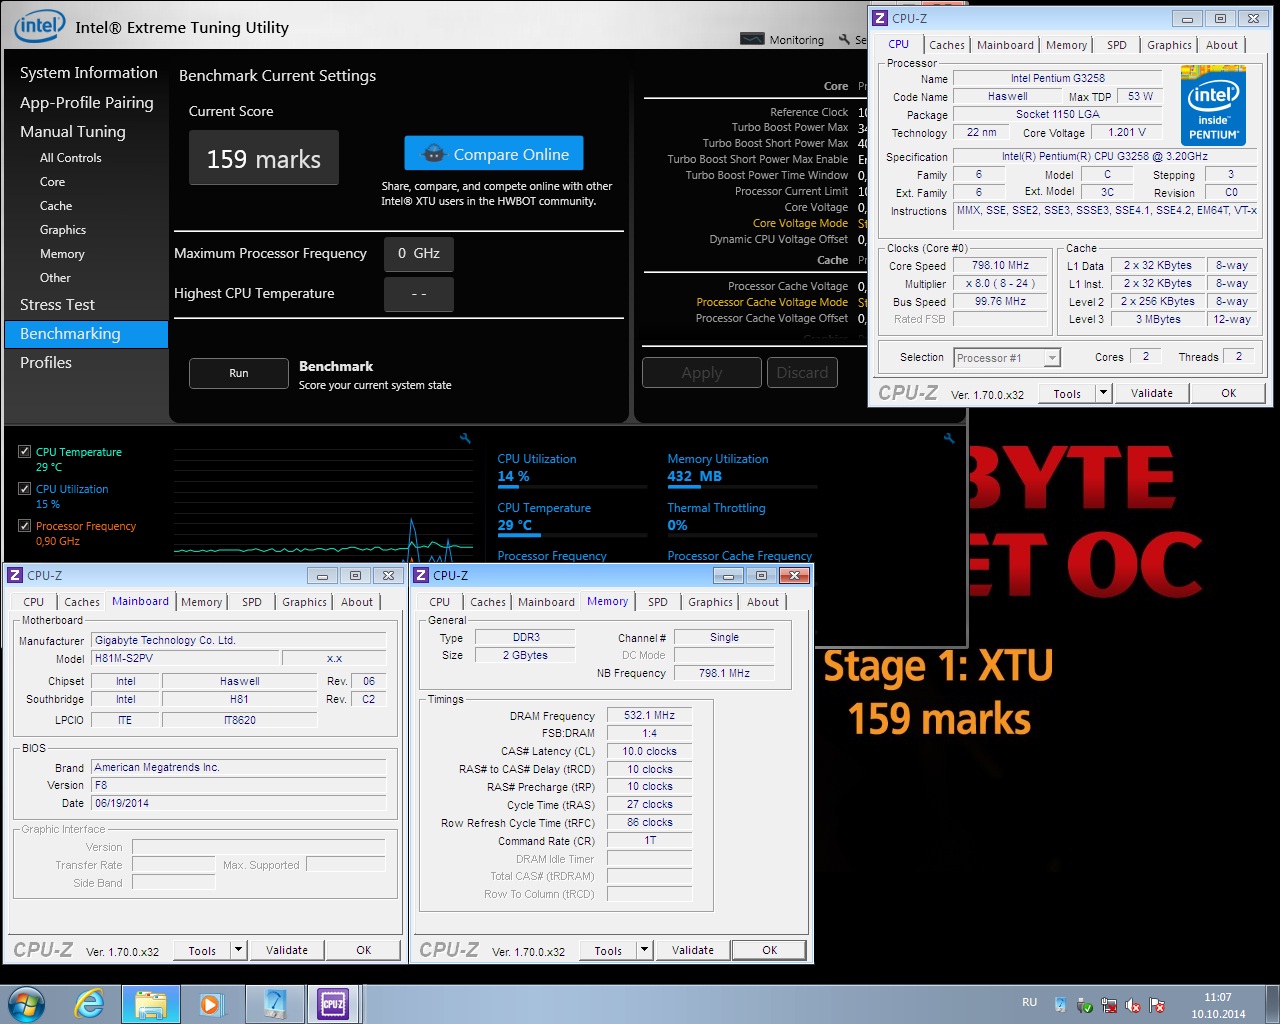Click Compare Online button

[494, 154]
